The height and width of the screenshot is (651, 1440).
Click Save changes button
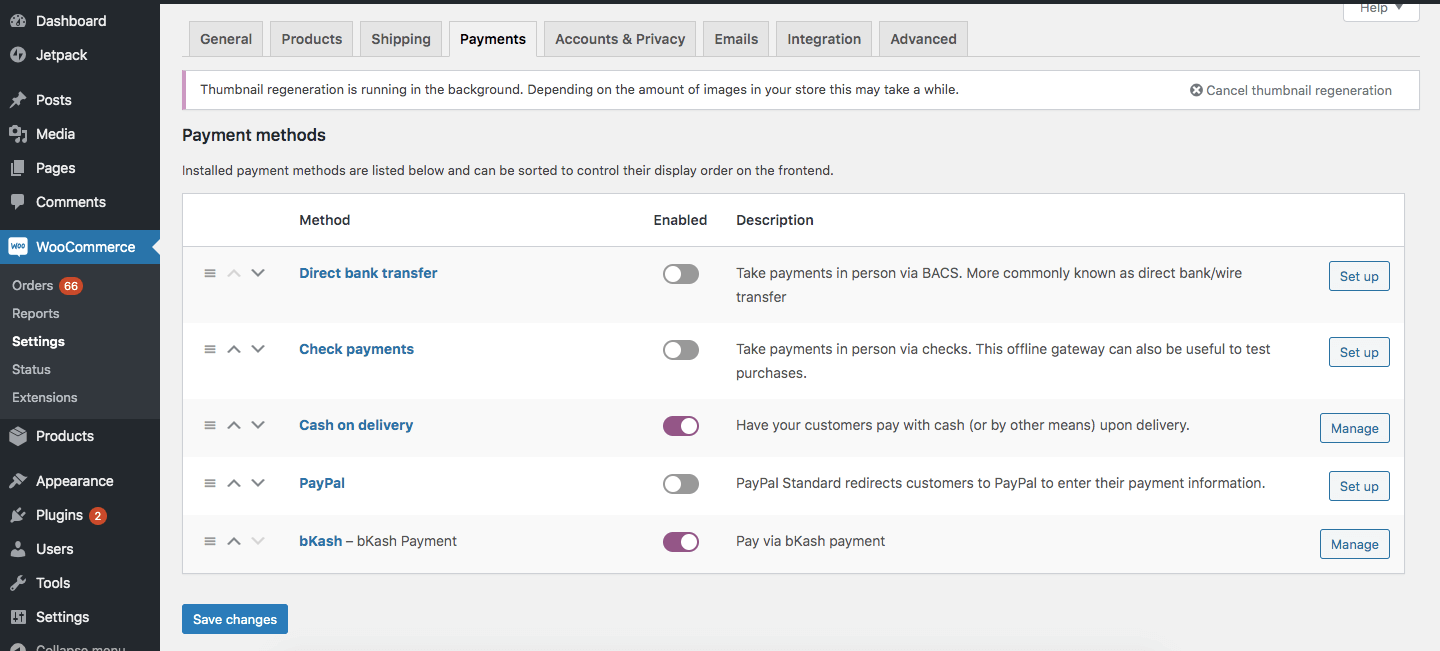click(235, 619)
